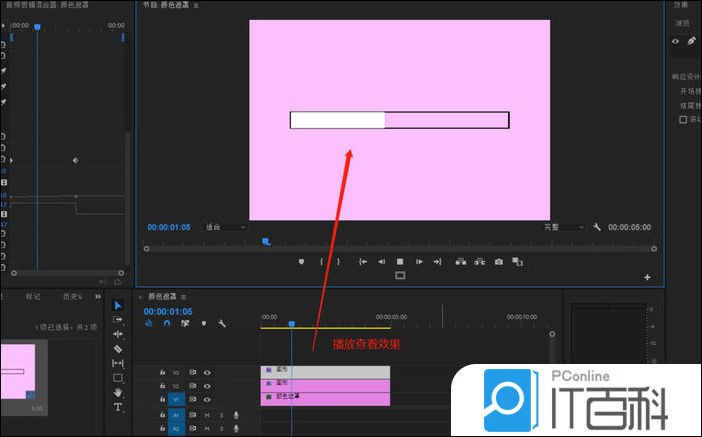Select the Type tool
This screenshot has width=702, height=437.
pyautogui.click(x=117, y=408)
